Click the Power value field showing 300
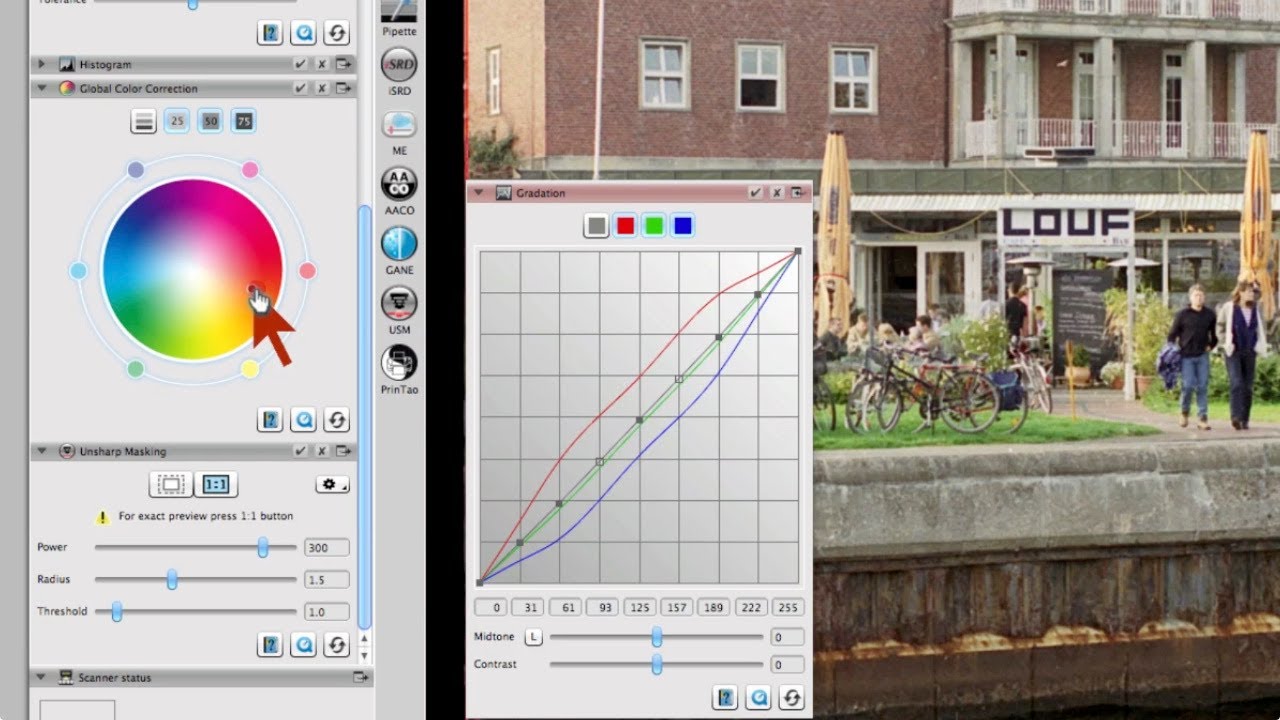Image resolution: width=1280 pixels, height=720 pixels. [x=327, y=547]
